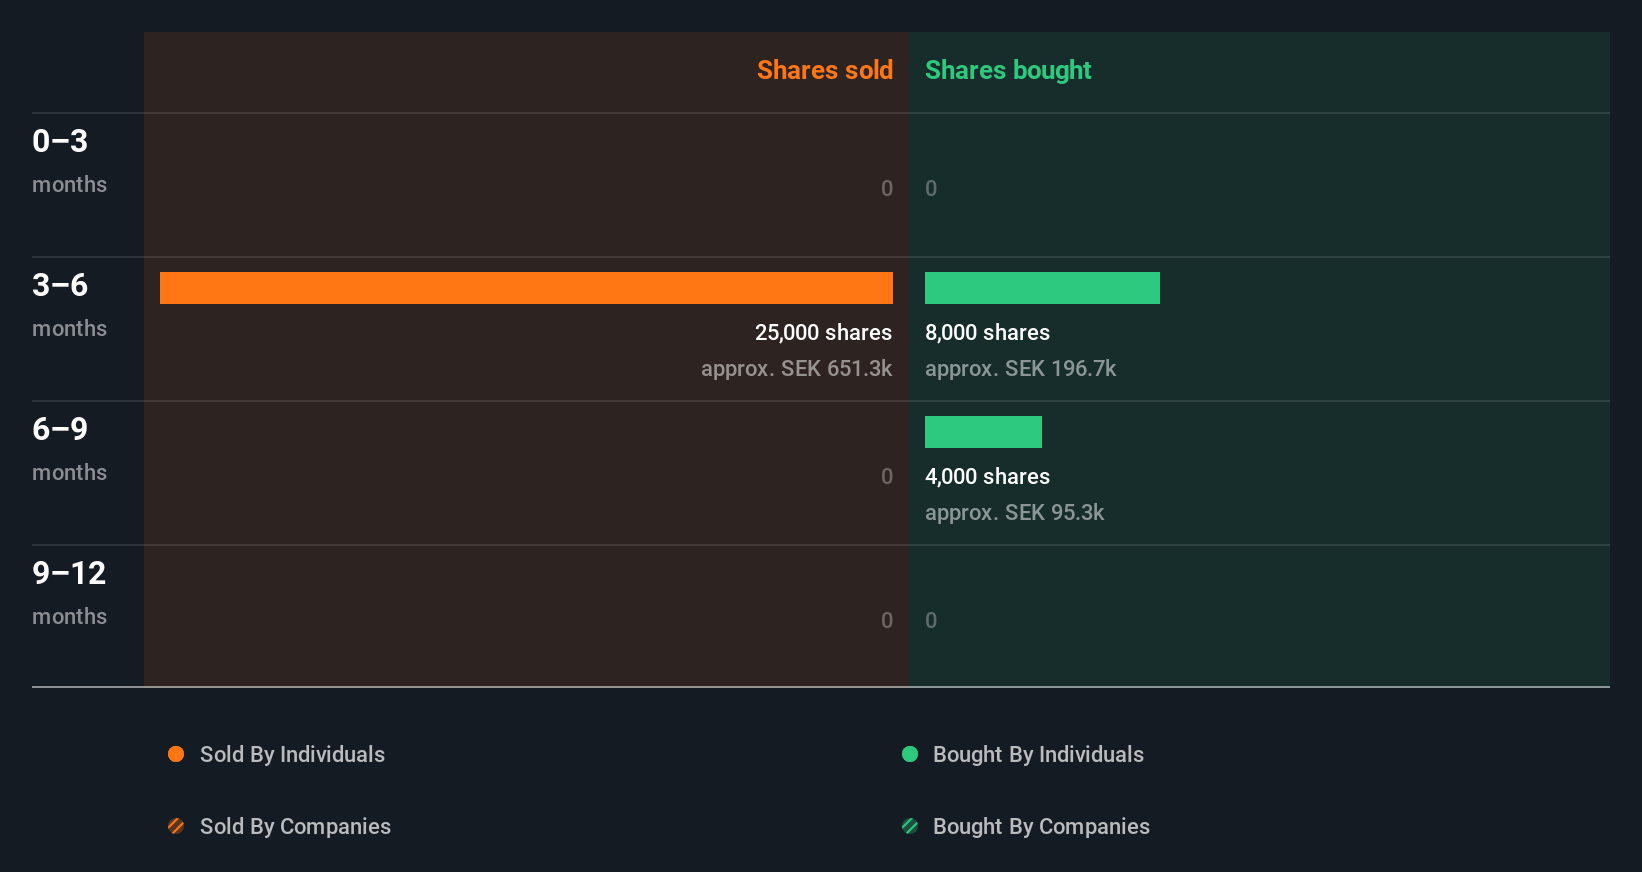Click the 9–12 months row label

69,593
